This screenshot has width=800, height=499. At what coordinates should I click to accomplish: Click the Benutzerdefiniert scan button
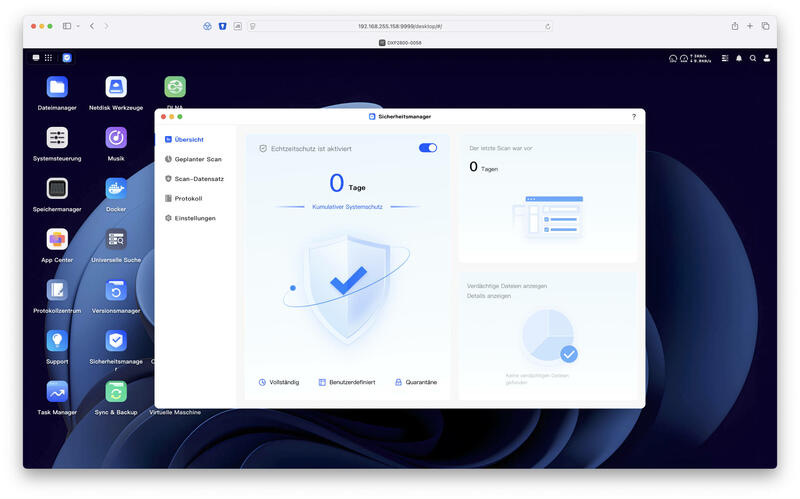pyautogui.click(x=347, y=382)
